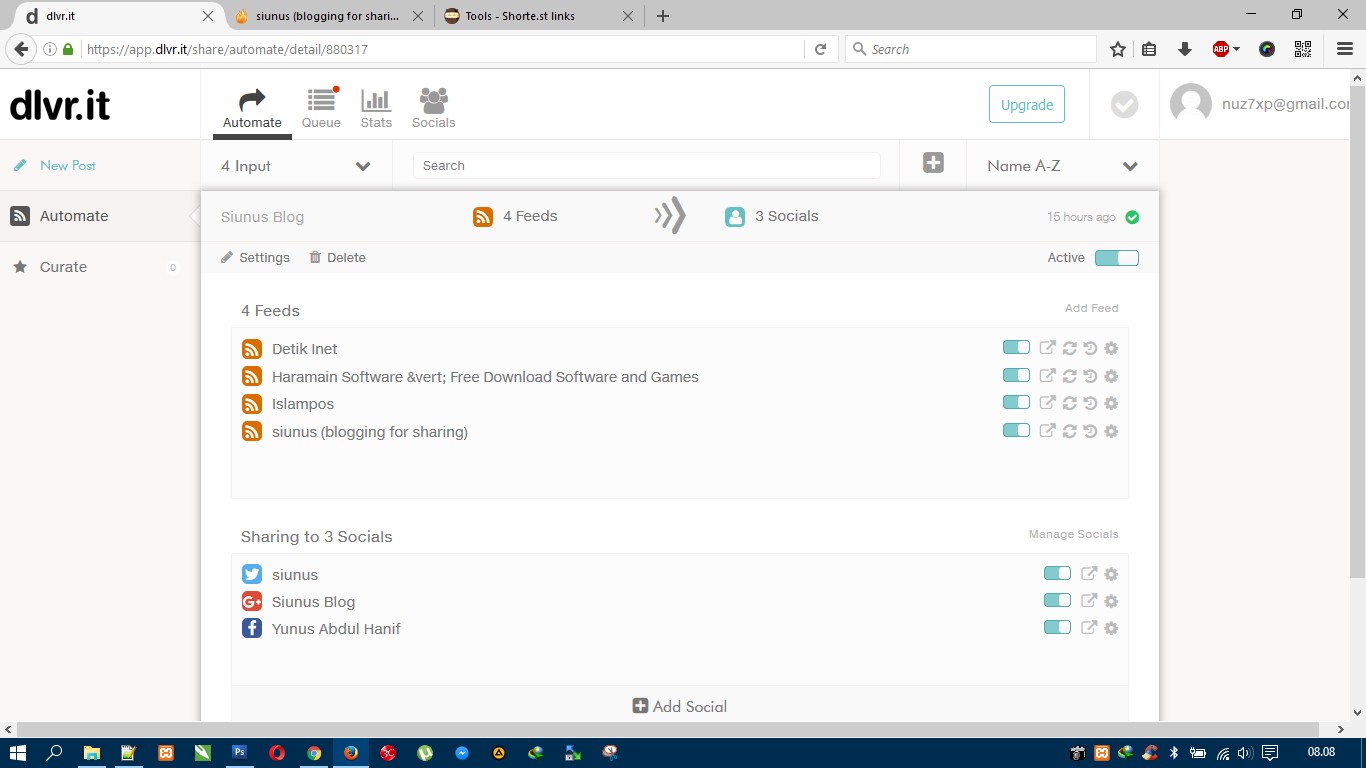Toggle the Yunus Abdul Hanif Facebook switch
This screenshot has width=1366, height=768.
(1057, 628)
